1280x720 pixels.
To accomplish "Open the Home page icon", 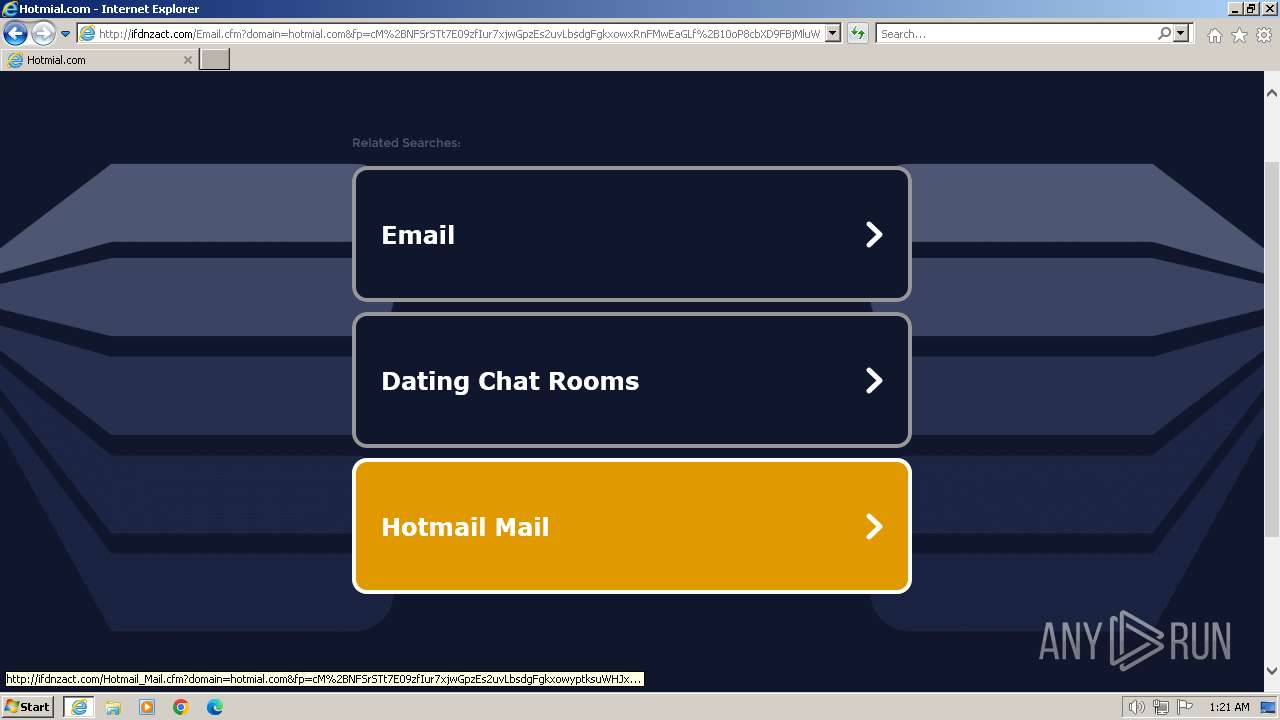I will pyautogui.click(x=1214, y=35).
